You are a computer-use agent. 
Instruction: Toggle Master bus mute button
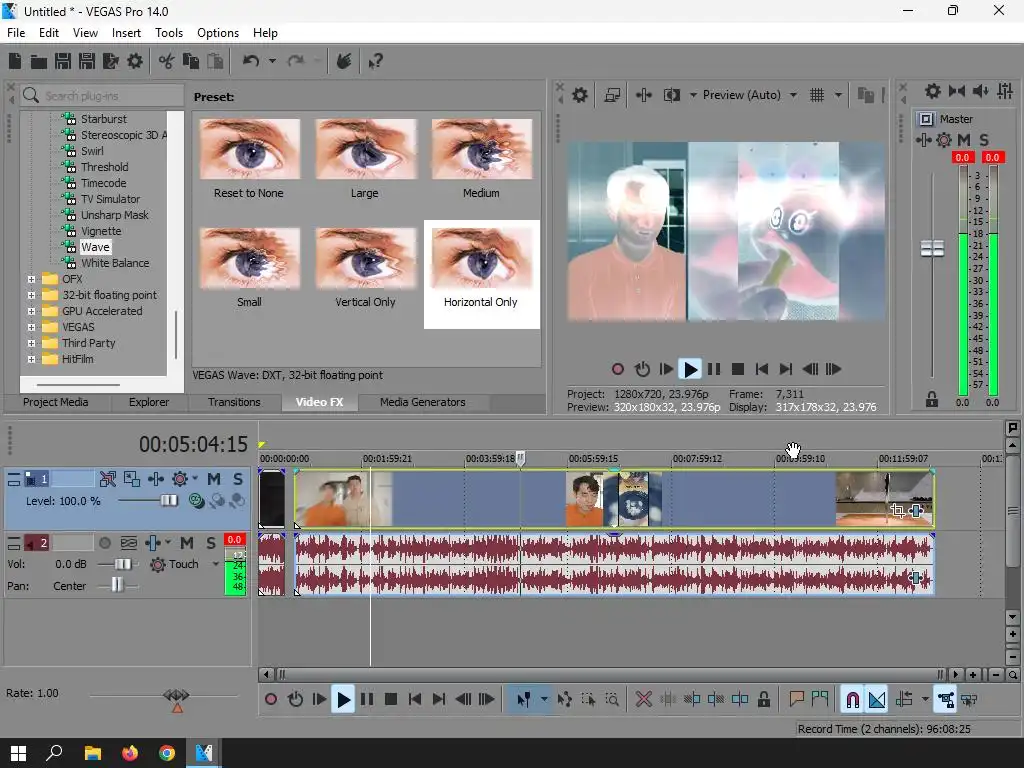tap(964, 140)
